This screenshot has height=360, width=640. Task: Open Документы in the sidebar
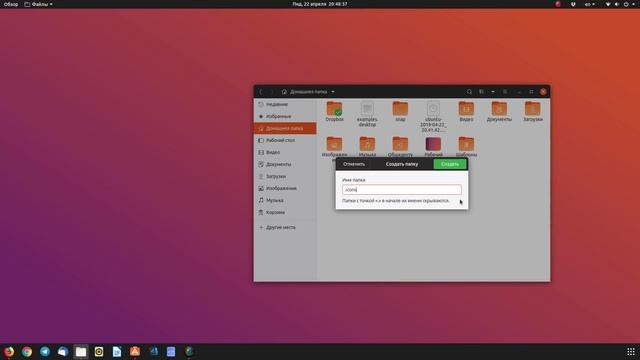[x=285, y=164]
